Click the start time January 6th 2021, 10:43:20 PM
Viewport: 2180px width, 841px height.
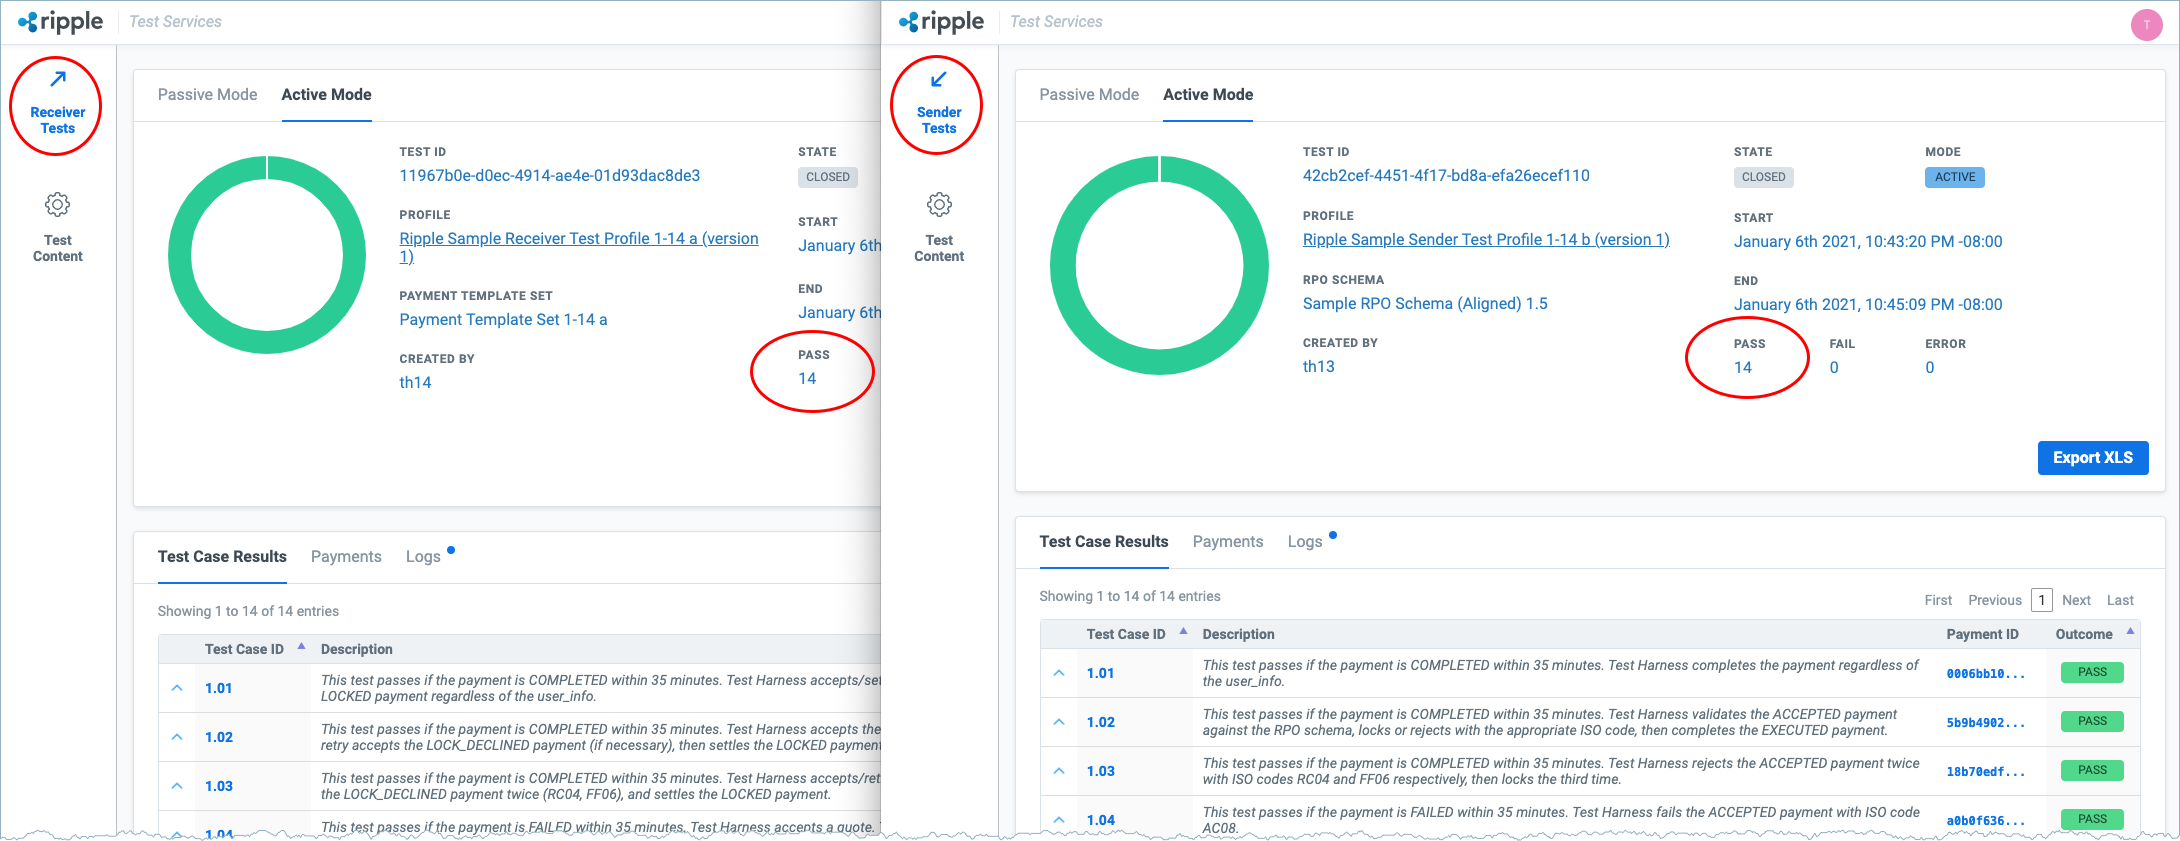1868,241
